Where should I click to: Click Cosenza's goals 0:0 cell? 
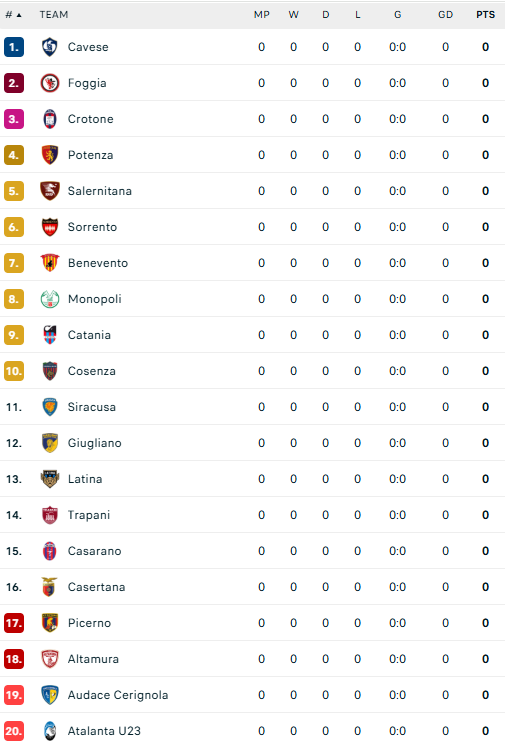(x=397, y=371)
